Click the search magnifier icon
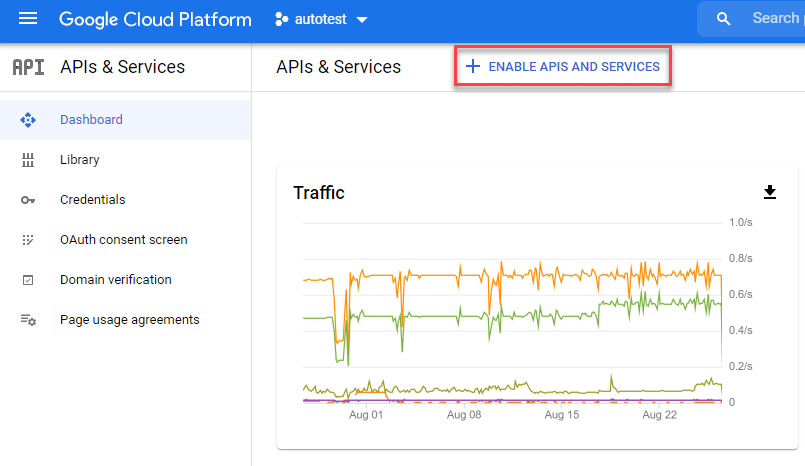 [x=725, y=19]
